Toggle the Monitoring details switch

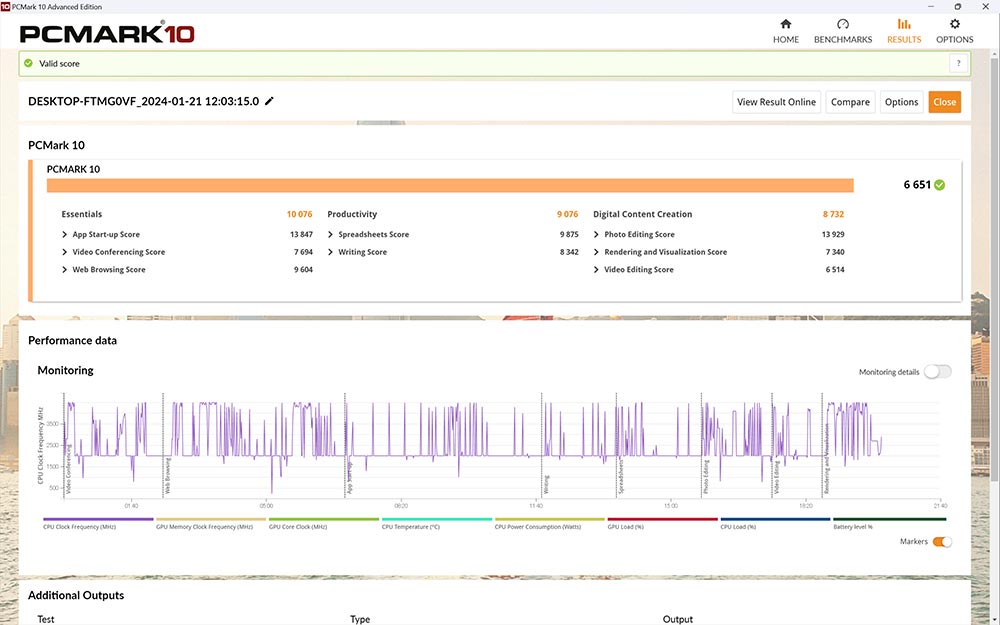click(x=938, y=372)
